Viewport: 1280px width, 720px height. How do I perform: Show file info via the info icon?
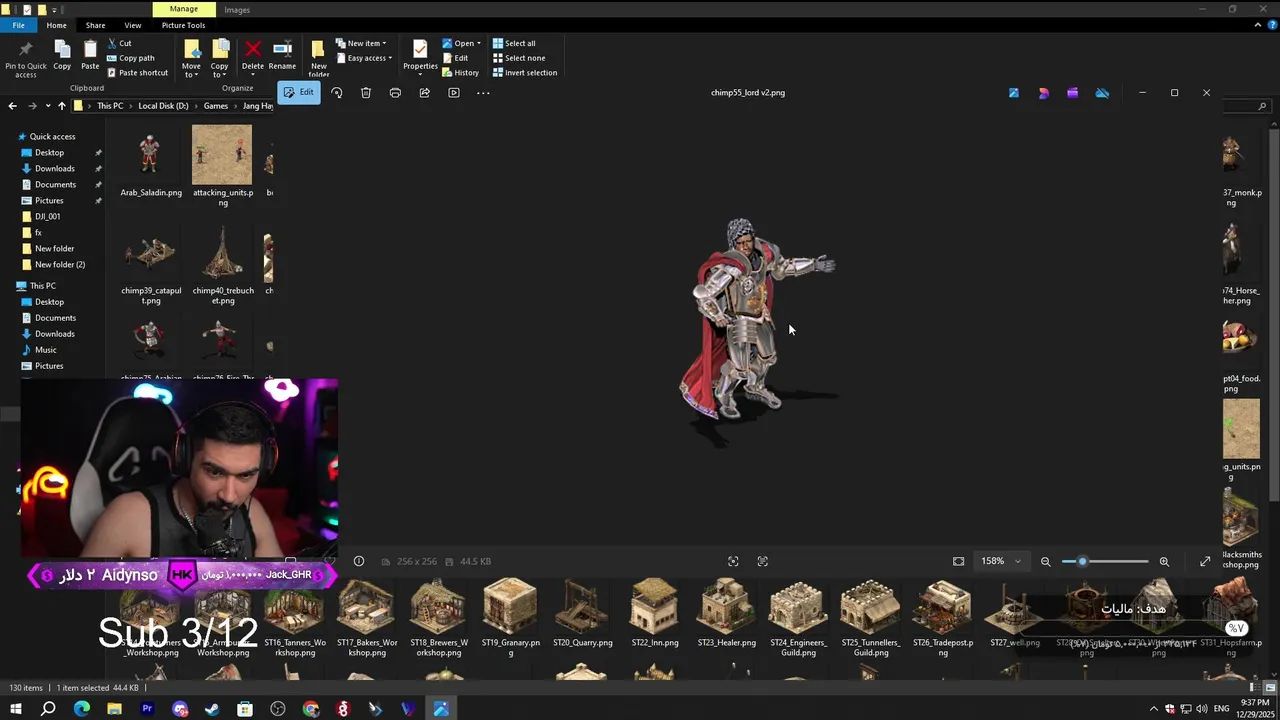359,561
